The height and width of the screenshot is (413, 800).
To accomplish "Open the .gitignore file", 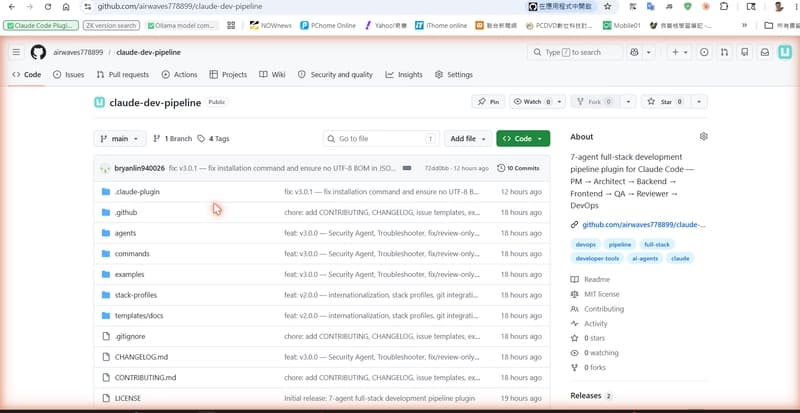I will point(130,336).
